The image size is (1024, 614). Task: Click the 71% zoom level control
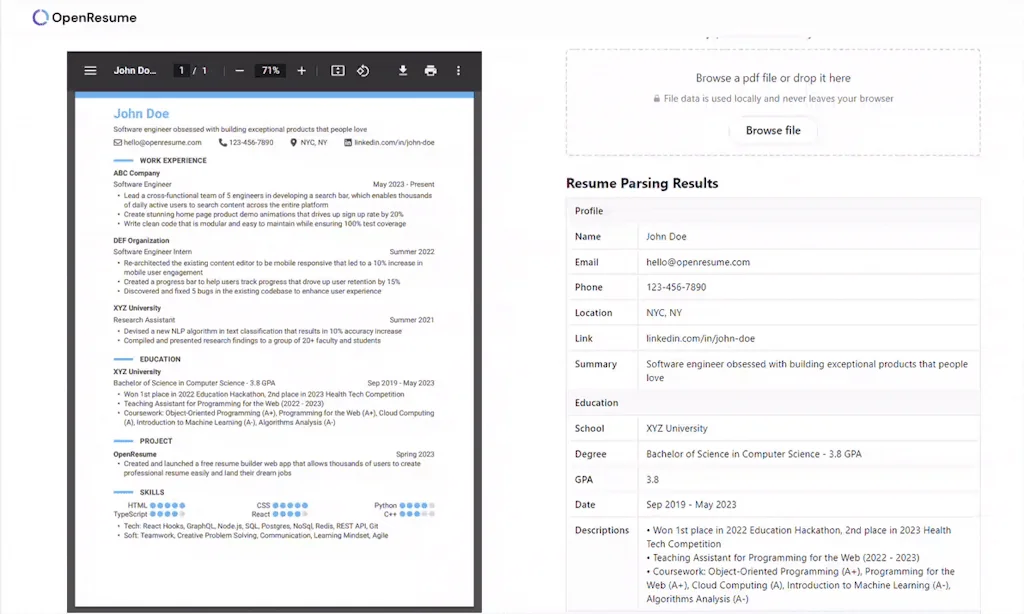tap(272, 70)
